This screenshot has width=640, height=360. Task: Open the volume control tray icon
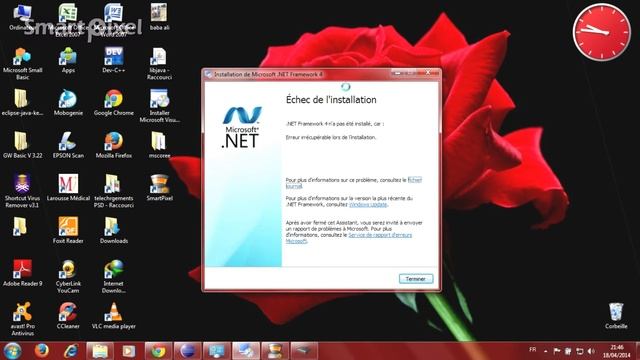point(591,351)
